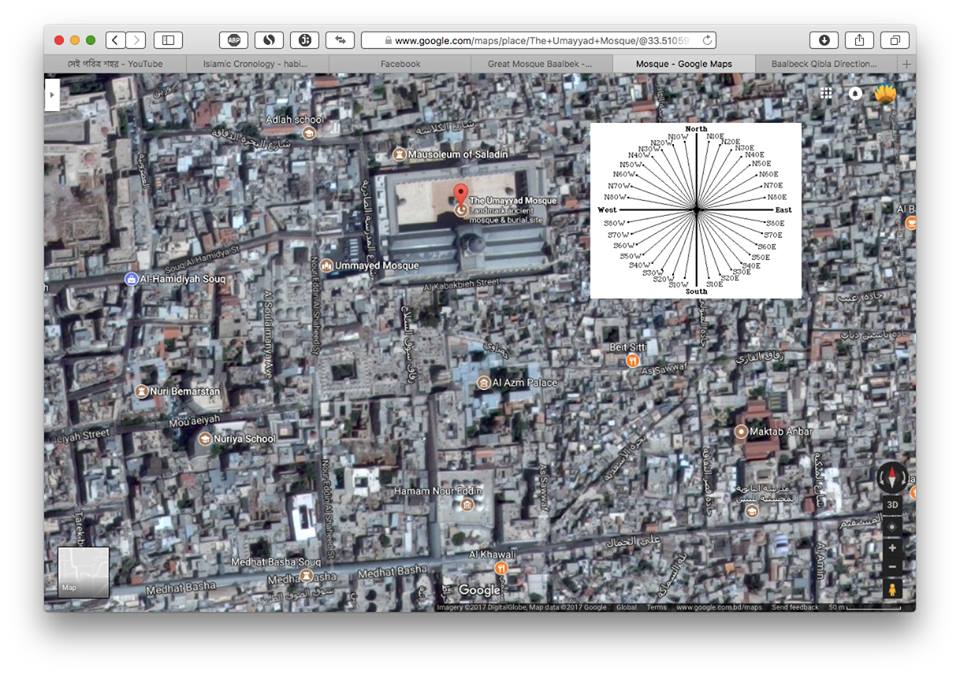This screenshot has height=675, width=960.
Task: Zoom out of the map
Action: click(x=892, y=567)
